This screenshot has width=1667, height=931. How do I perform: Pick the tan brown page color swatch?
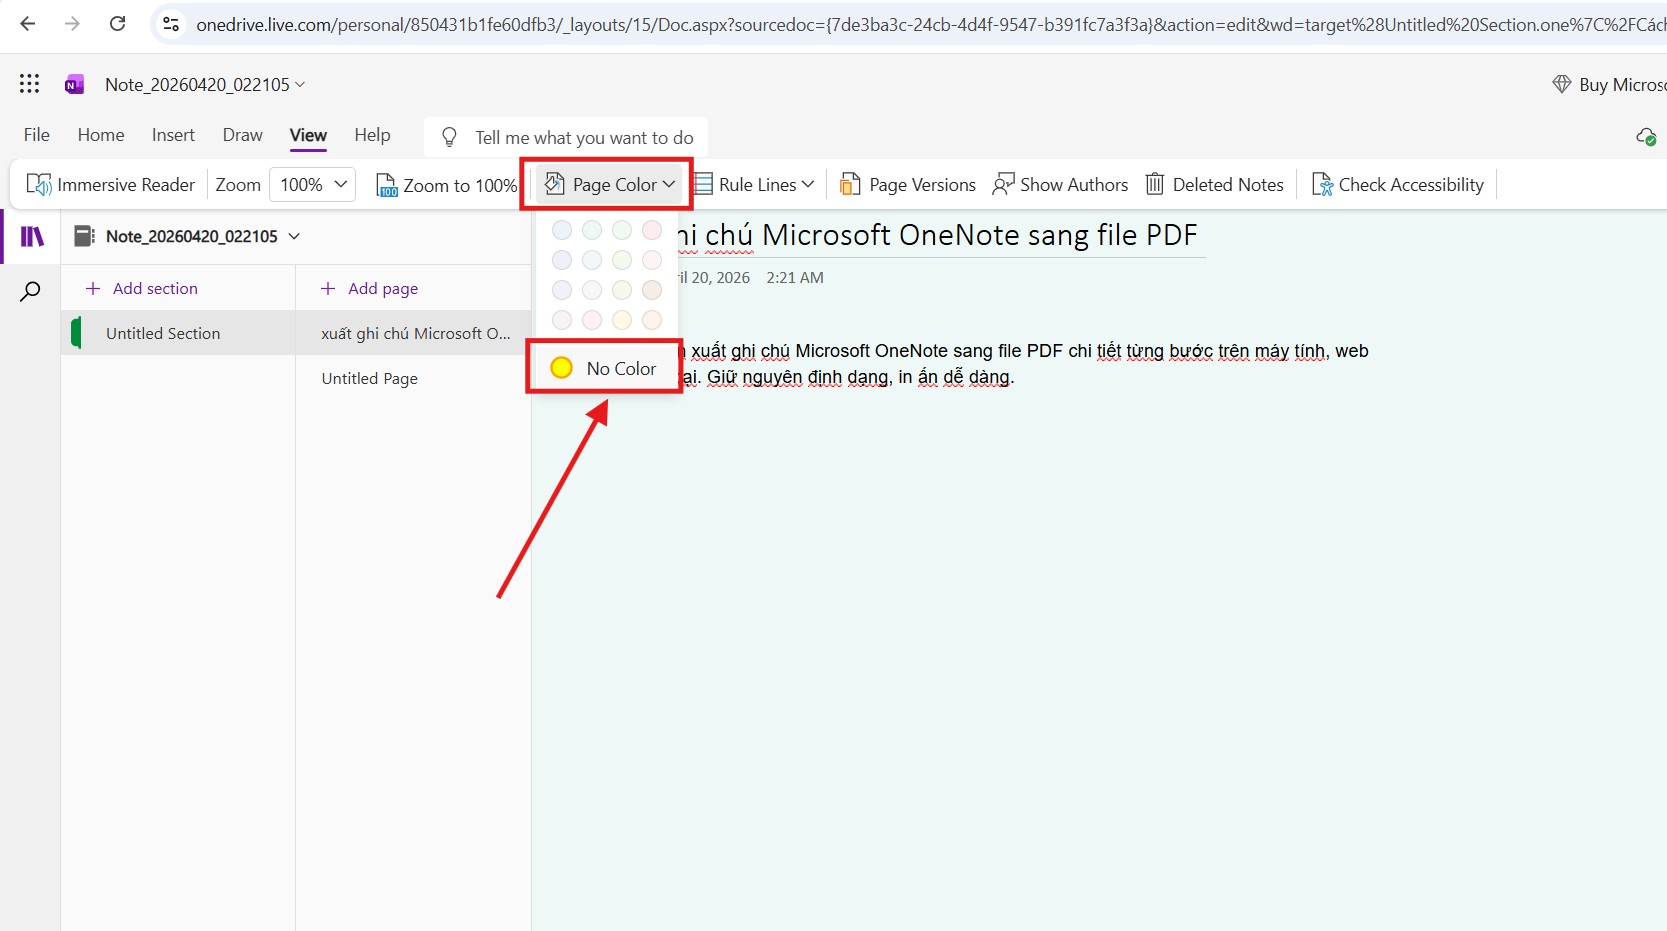(x=652, y=290)
